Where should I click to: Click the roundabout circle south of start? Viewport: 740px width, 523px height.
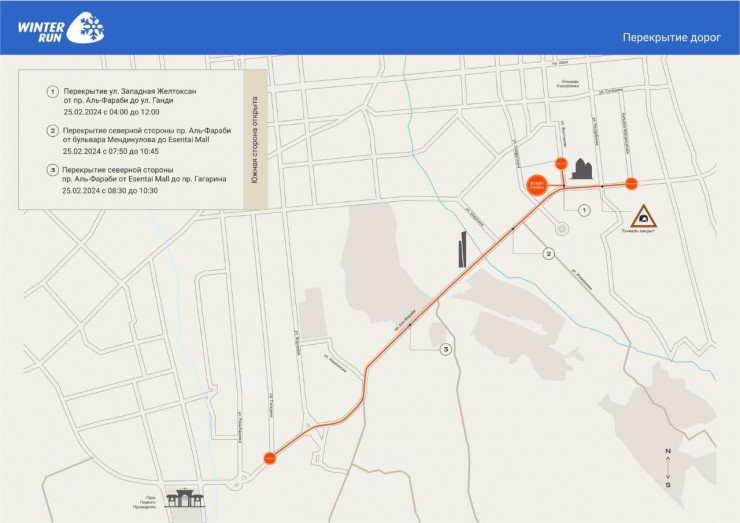click(x=561, y=228)
